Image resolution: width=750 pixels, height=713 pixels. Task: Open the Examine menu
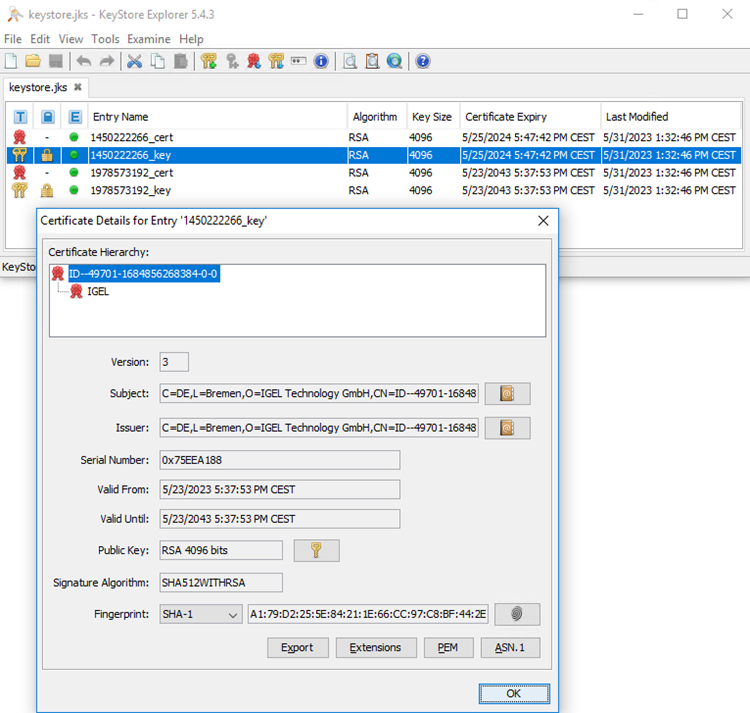(148, 39)
